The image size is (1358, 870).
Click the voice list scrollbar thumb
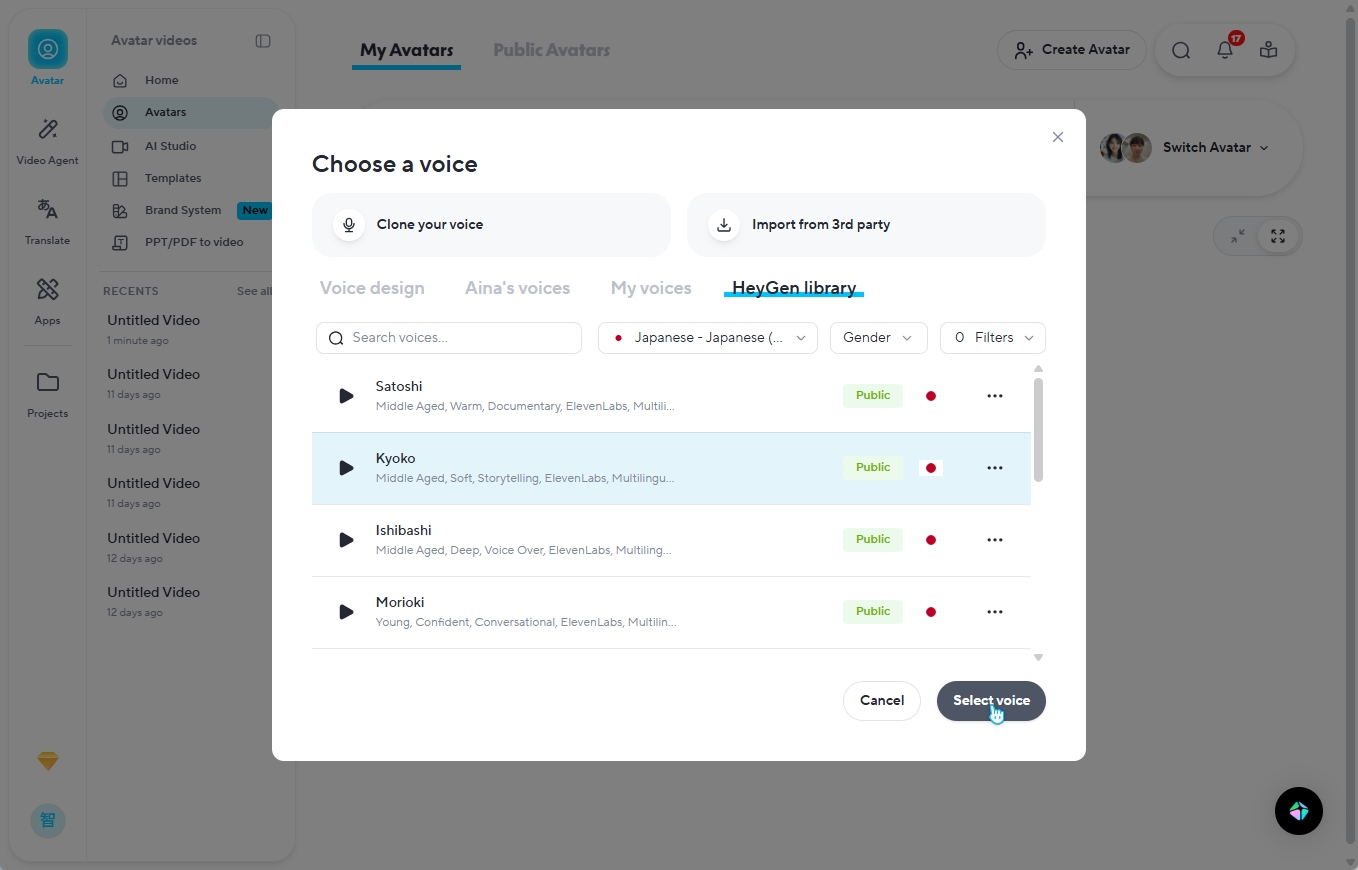click(1038, 430)
